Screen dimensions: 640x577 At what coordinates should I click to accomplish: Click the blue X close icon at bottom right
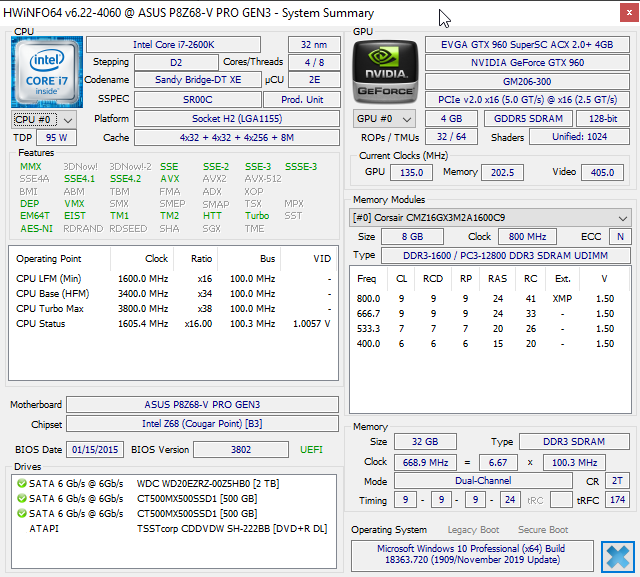click(x=618, y=557)
